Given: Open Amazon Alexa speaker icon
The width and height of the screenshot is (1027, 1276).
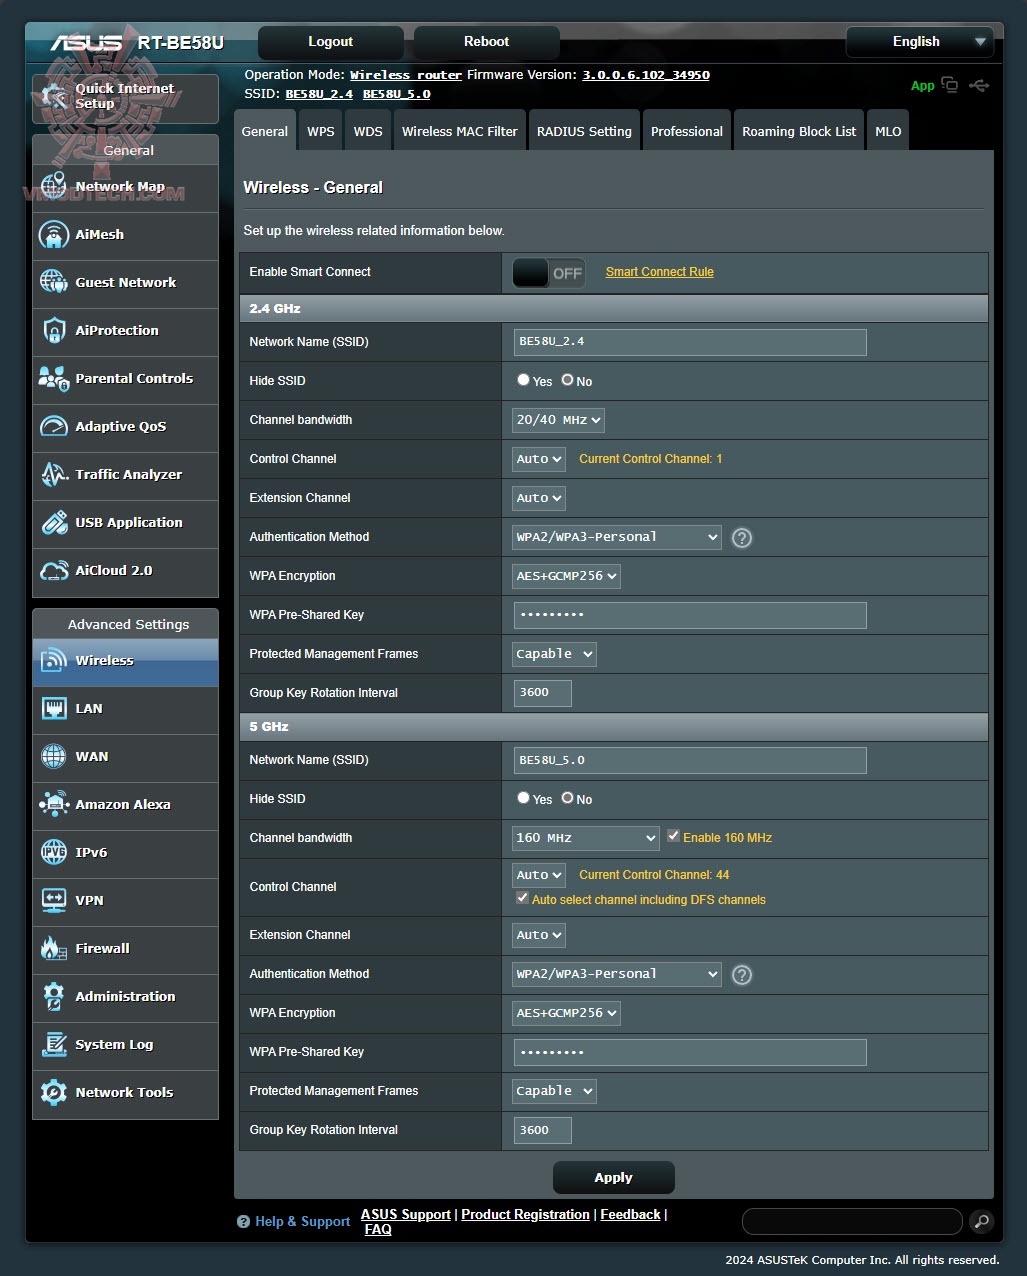Looking at the screenshot, I should [54, 805].
